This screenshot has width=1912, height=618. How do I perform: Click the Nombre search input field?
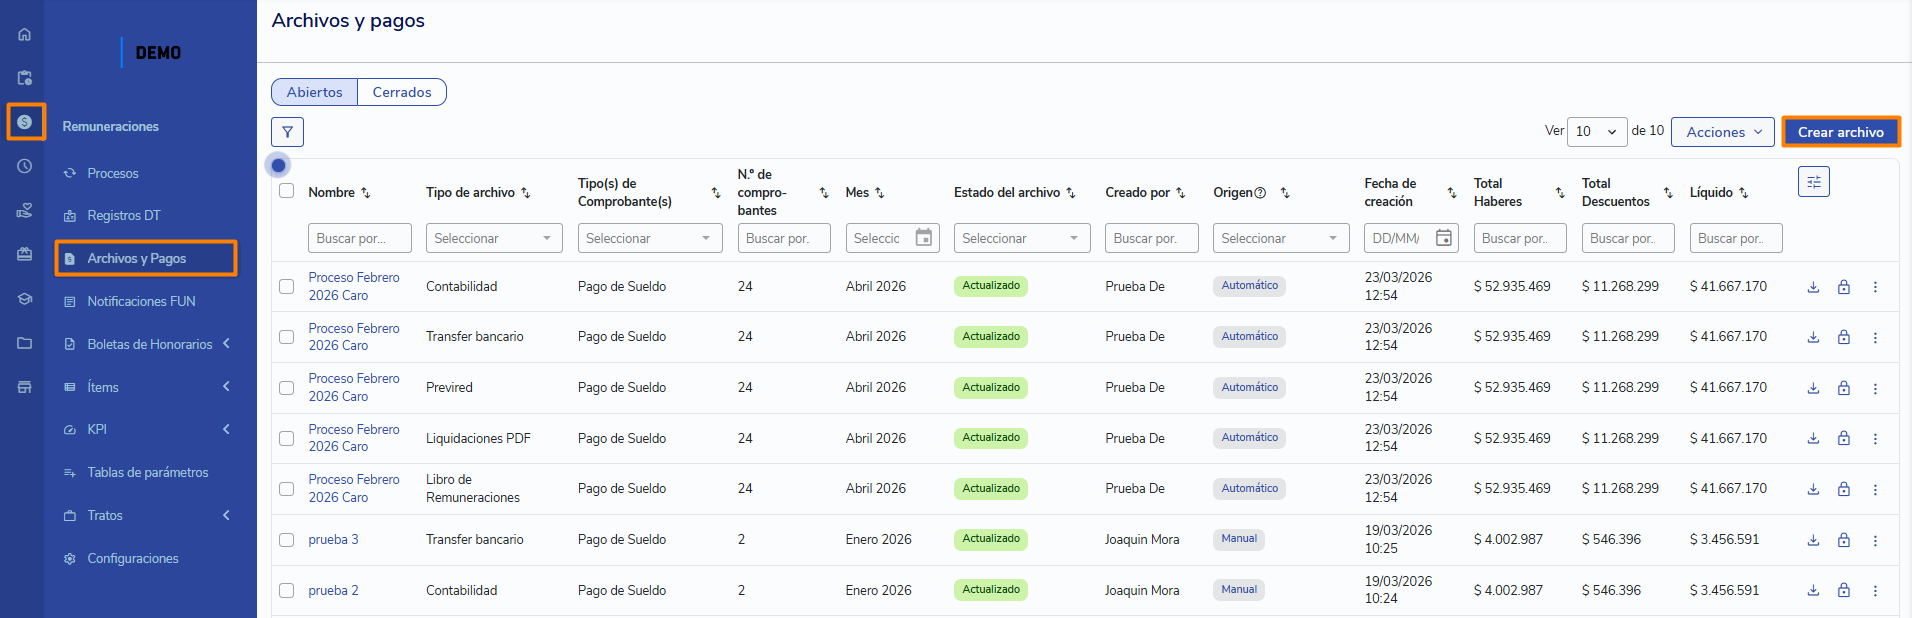tap(359, 238)
